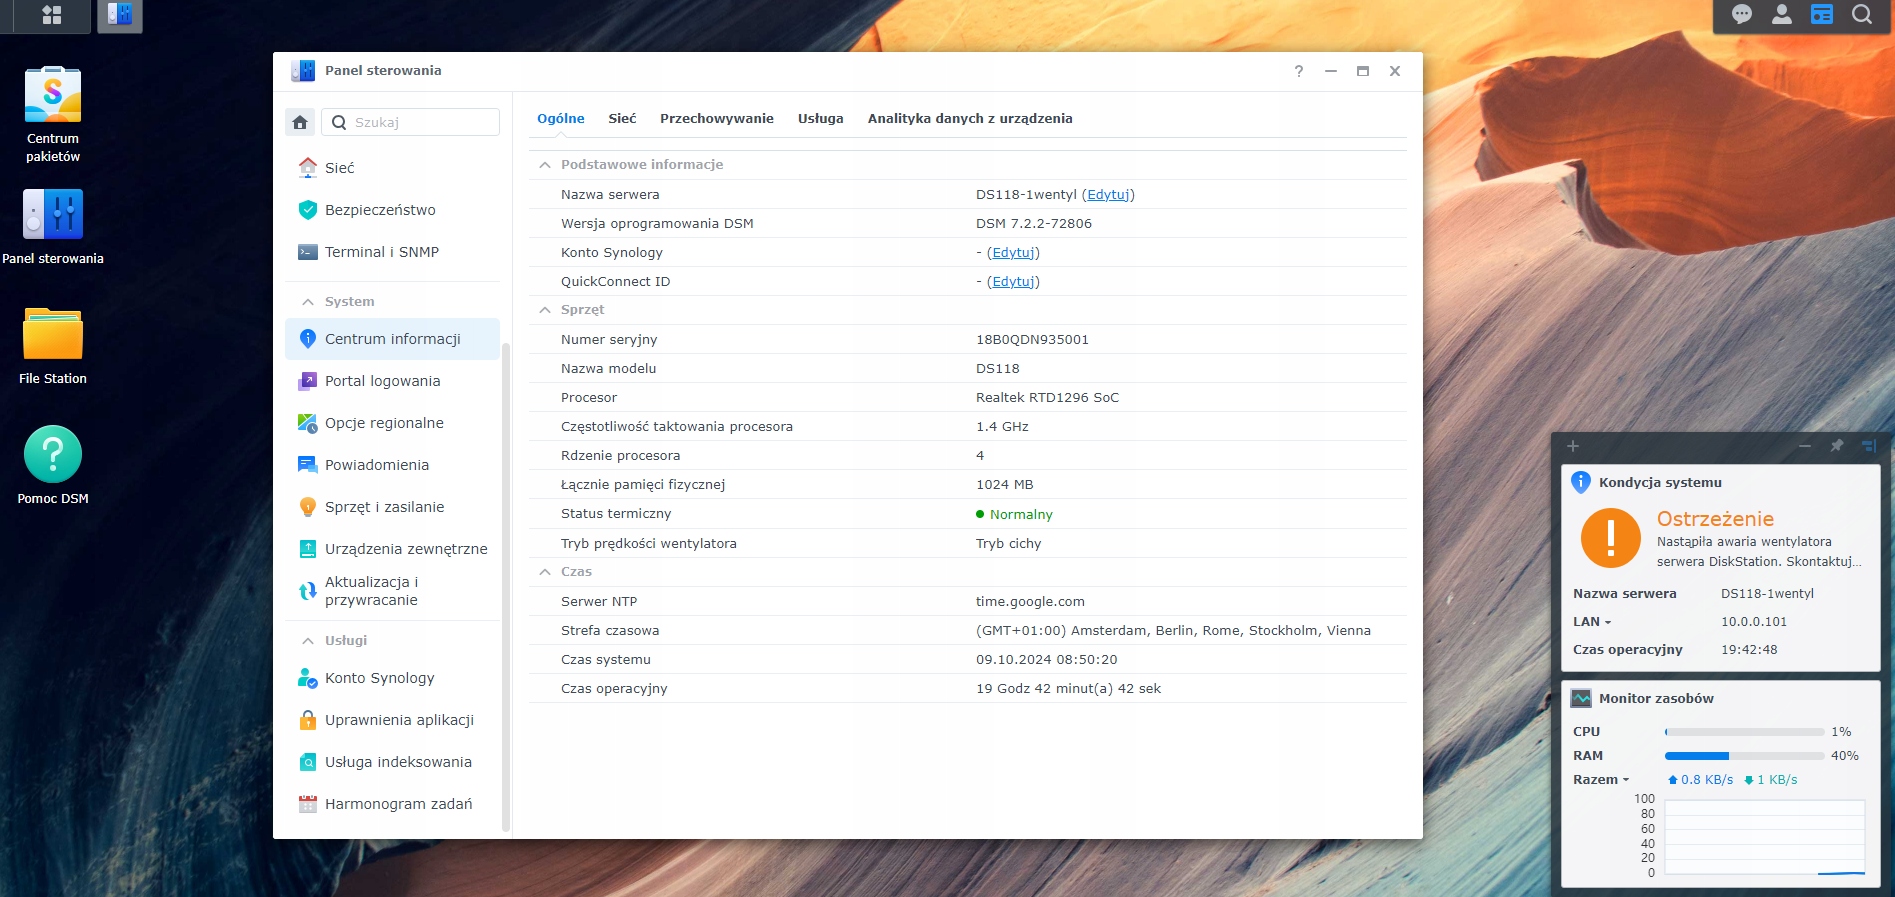Open Portal logowania settings
This screenshot has width=1895, height=897.
pos(392,381)
